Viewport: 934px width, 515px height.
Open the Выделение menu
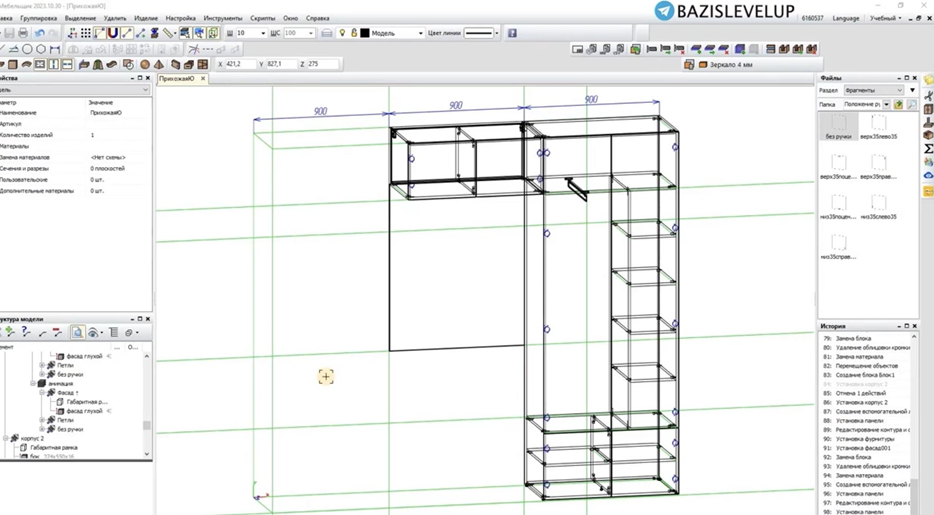click(x=80, y=18)
